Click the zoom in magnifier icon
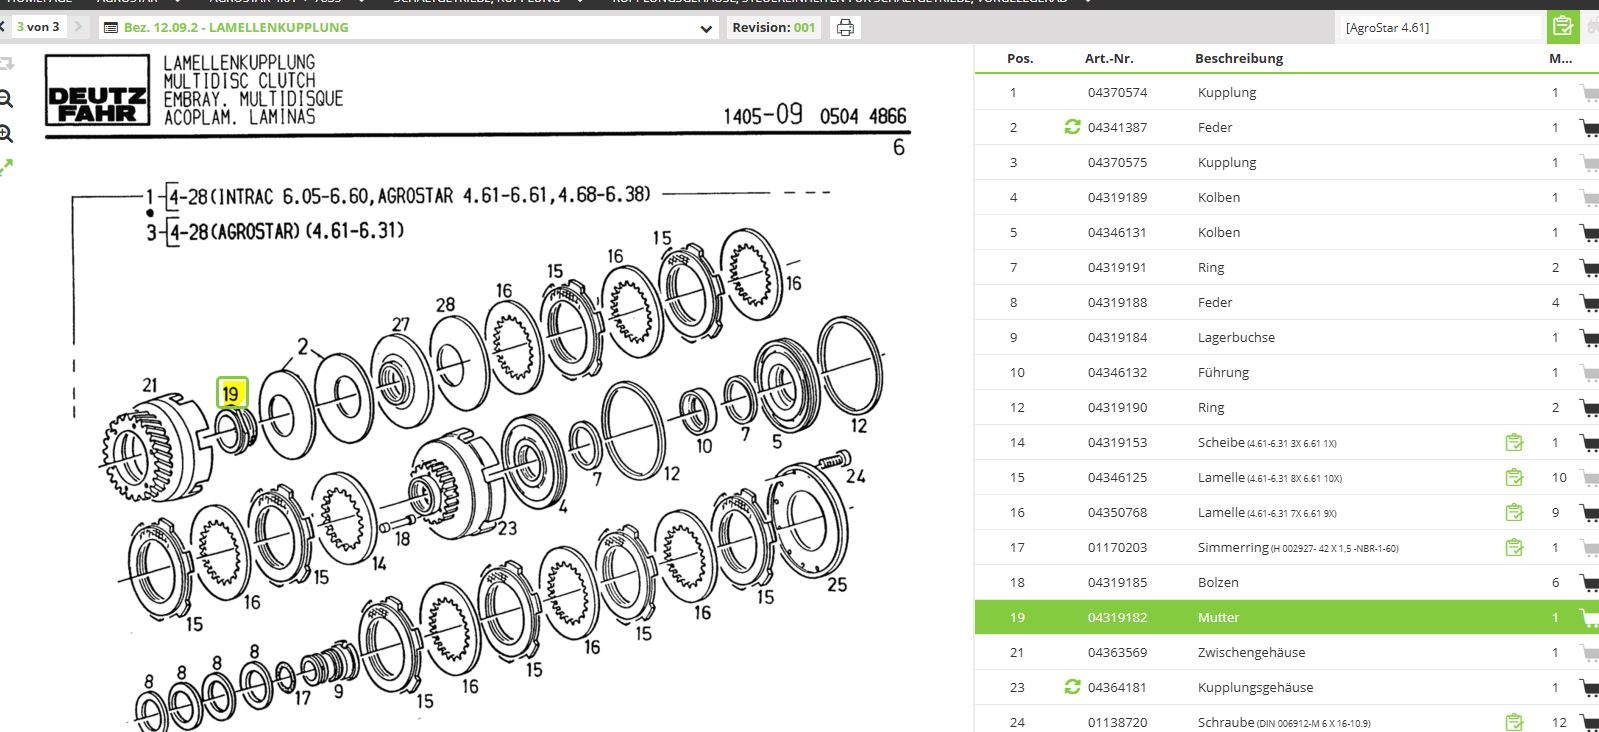Image resolution: width=1599 pixels, height=732 pixels. (x=6, y=134)
